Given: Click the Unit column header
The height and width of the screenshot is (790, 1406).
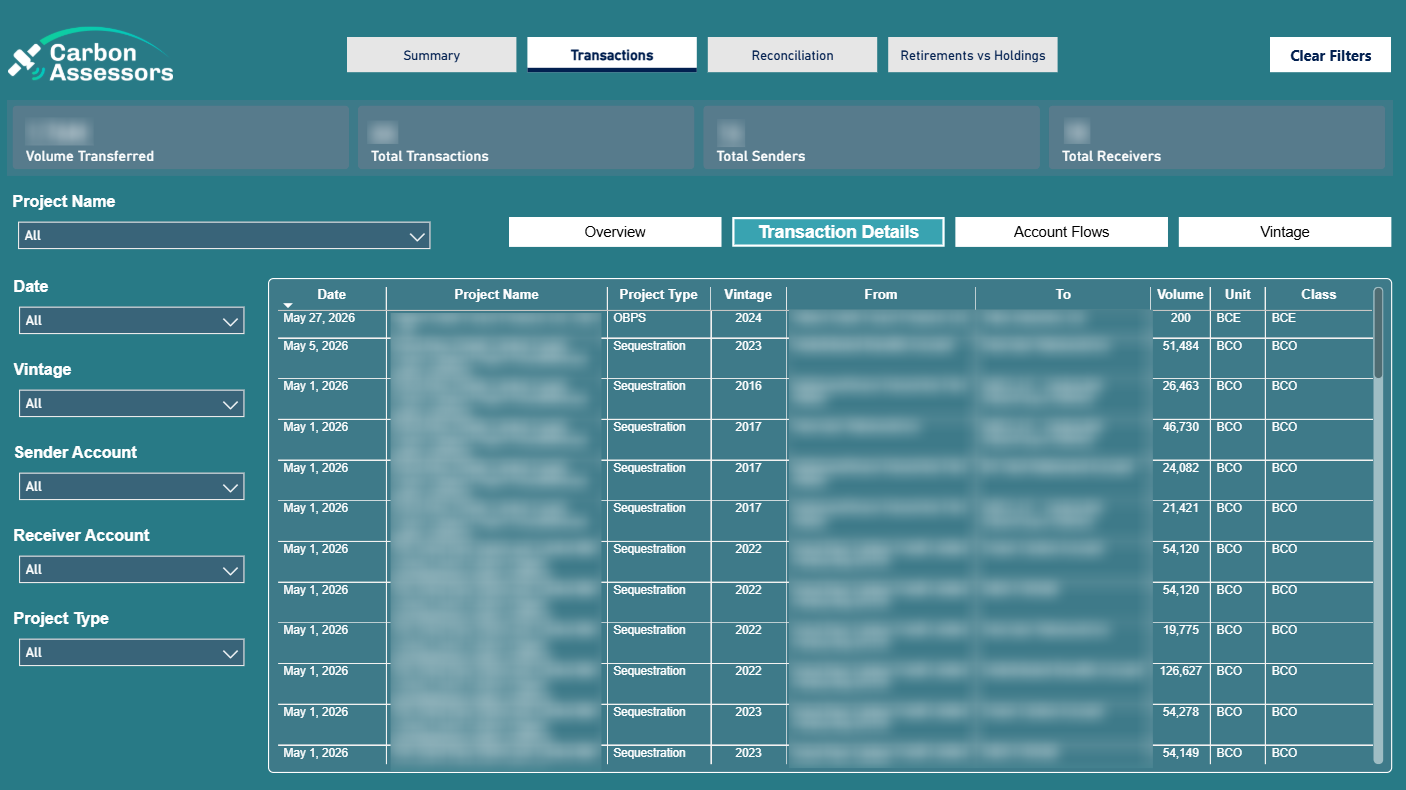Looking at the screenshot, I should tap(1238, 294).
